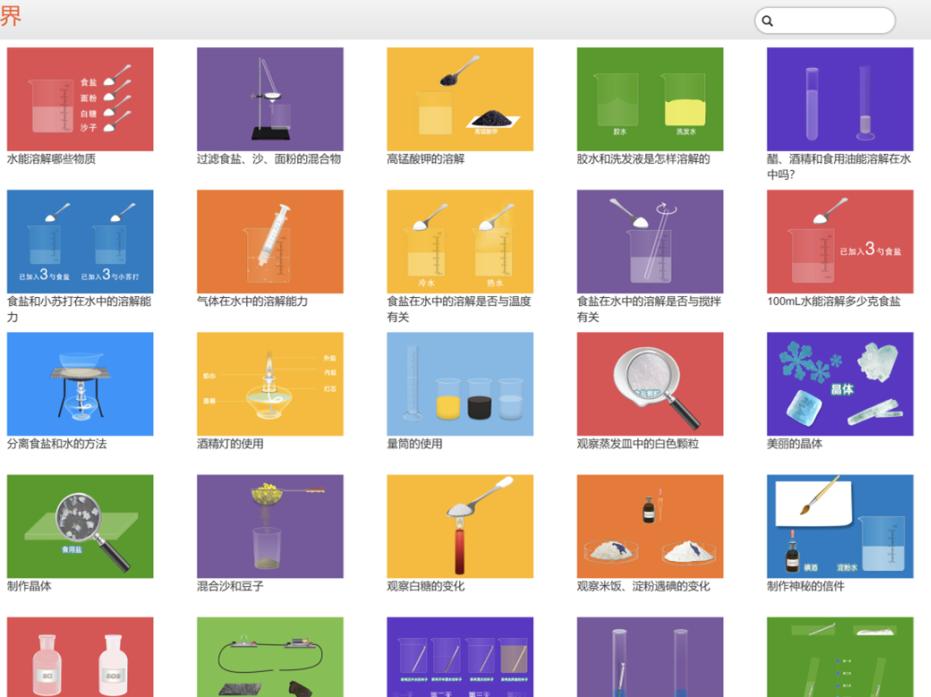931x697 pixels.
Task: Click the 混合沙和豆子 title link
Action: 230,586
